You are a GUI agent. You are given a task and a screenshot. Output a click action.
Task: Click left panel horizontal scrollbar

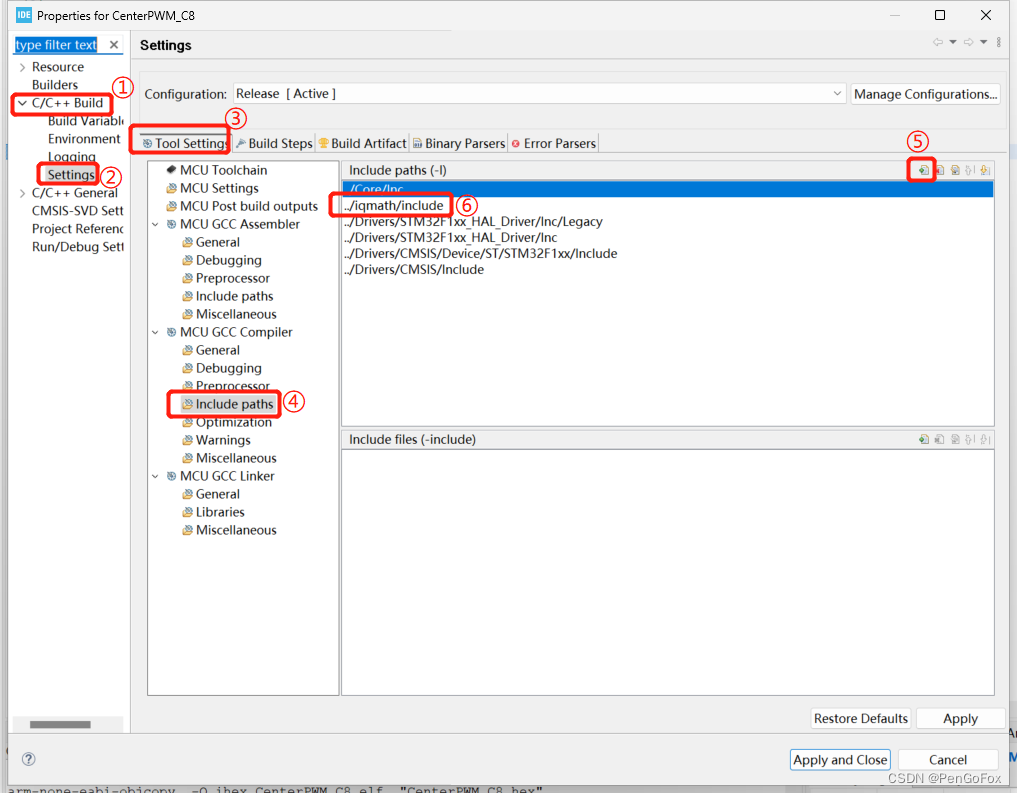click(x=60, y=724)
